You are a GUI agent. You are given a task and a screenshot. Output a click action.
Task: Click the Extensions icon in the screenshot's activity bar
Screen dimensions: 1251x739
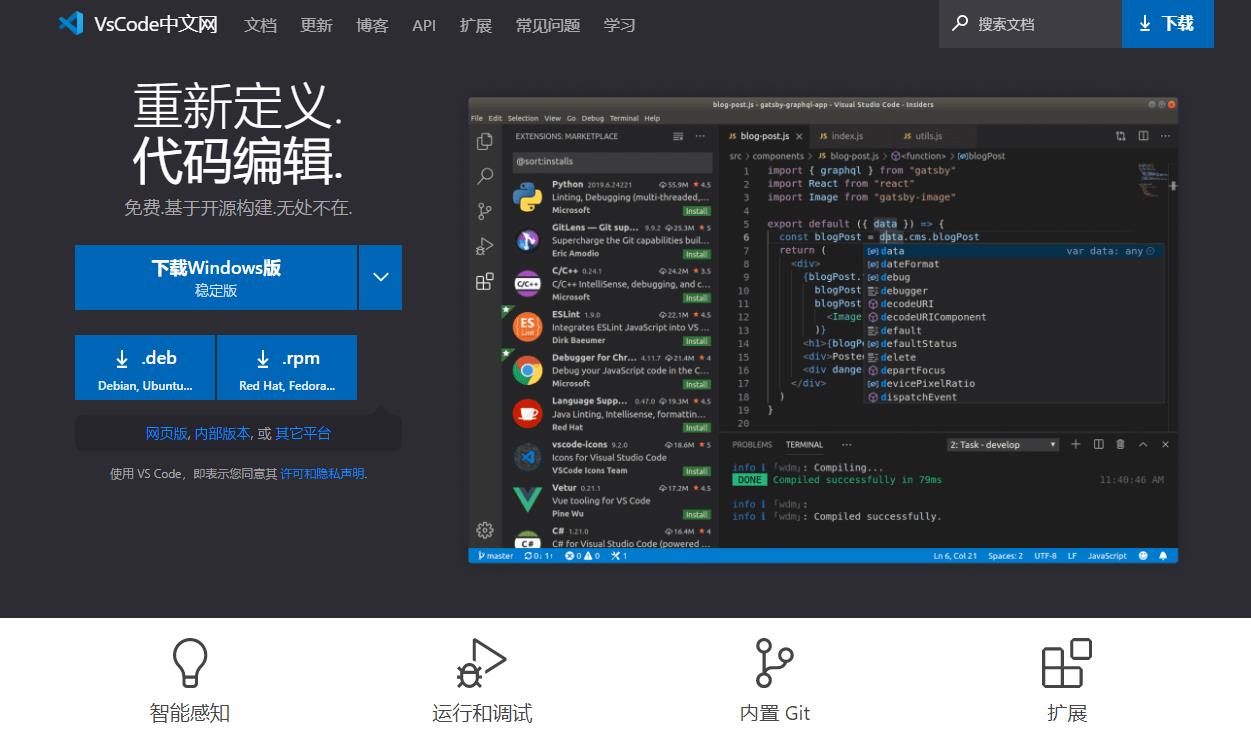(485, 281)
